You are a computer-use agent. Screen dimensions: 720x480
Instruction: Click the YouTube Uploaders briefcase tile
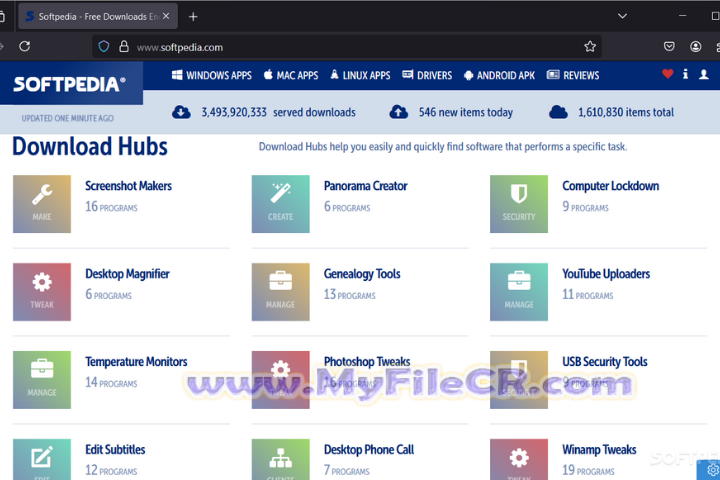pyautogui.click(x=519, y=292)
